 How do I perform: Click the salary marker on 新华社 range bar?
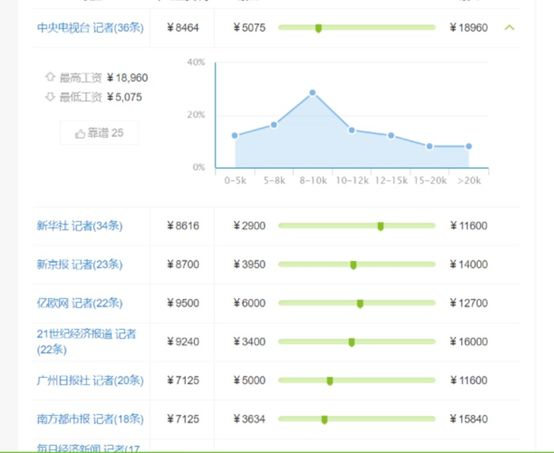pos(381,226)
